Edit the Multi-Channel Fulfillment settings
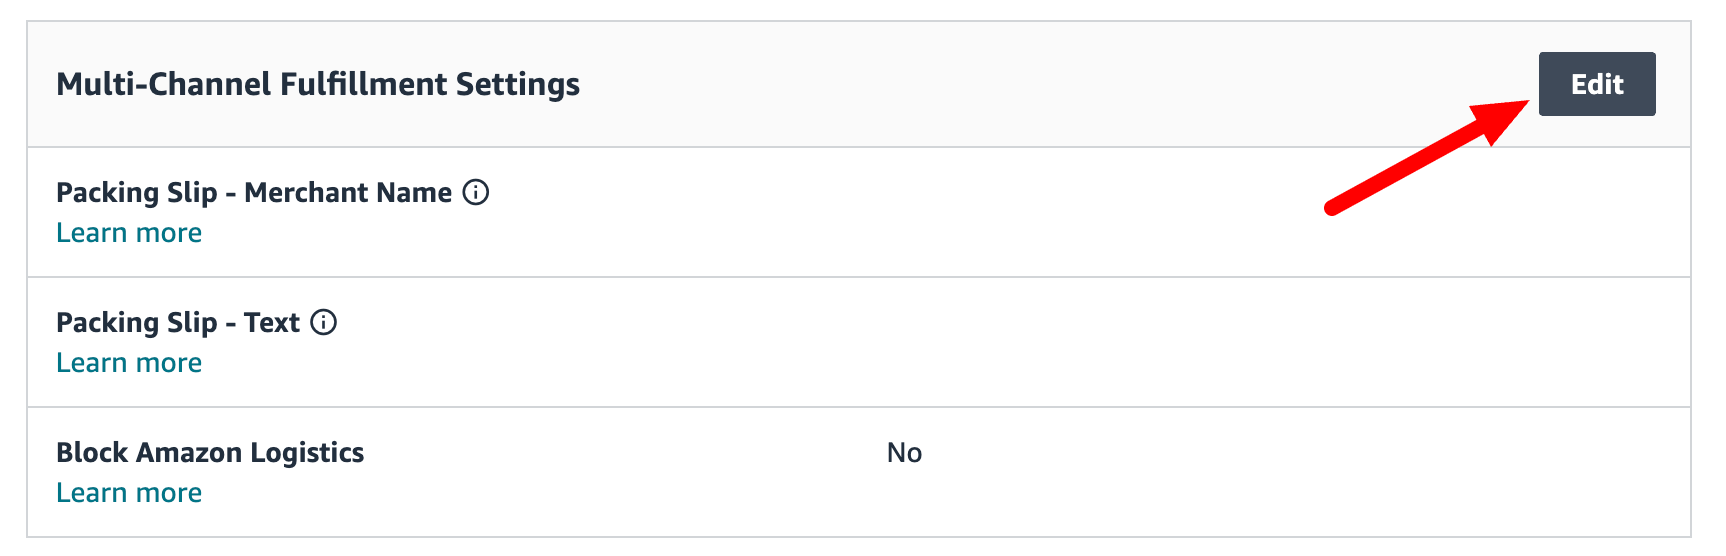Screen dimensions: 1726x556 click(x=1597, y=84)
